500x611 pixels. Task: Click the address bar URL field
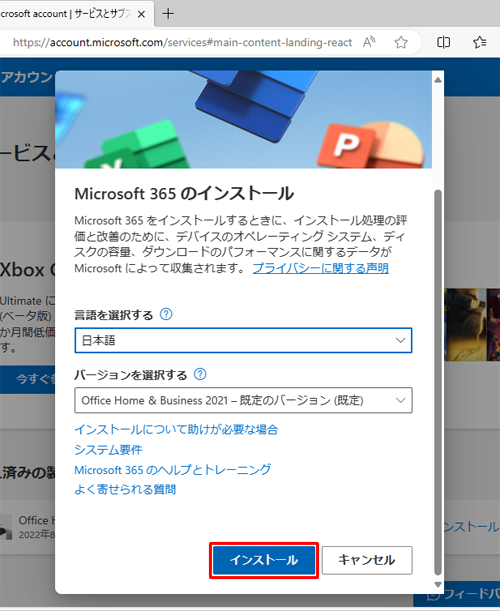tap(182, 42)
